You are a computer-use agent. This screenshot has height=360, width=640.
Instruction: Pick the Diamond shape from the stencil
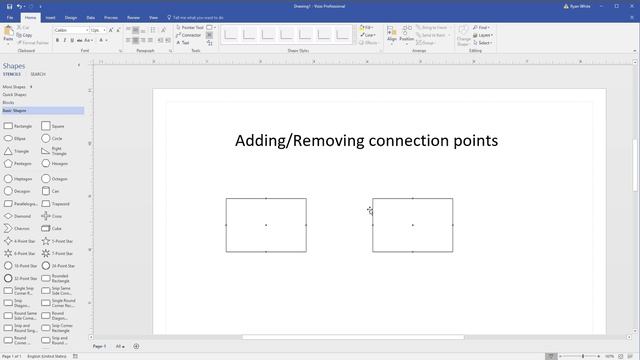click(17, 216)
